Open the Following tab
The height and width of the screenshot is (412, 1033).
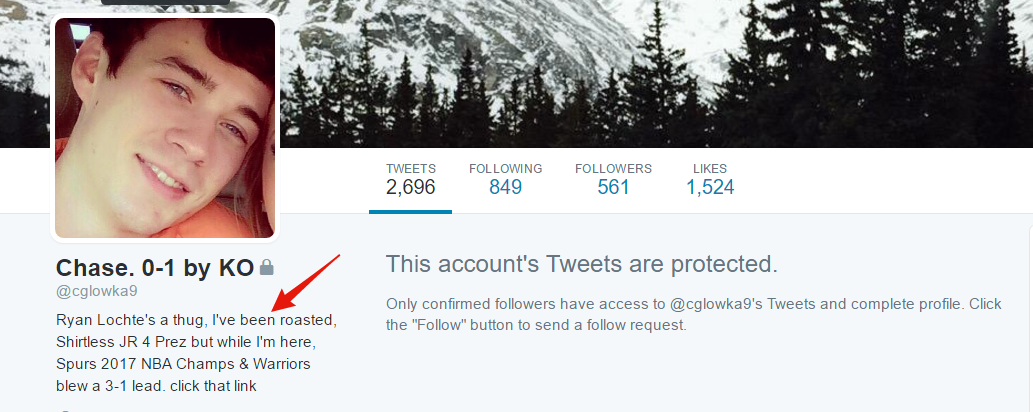coord(505,179)
